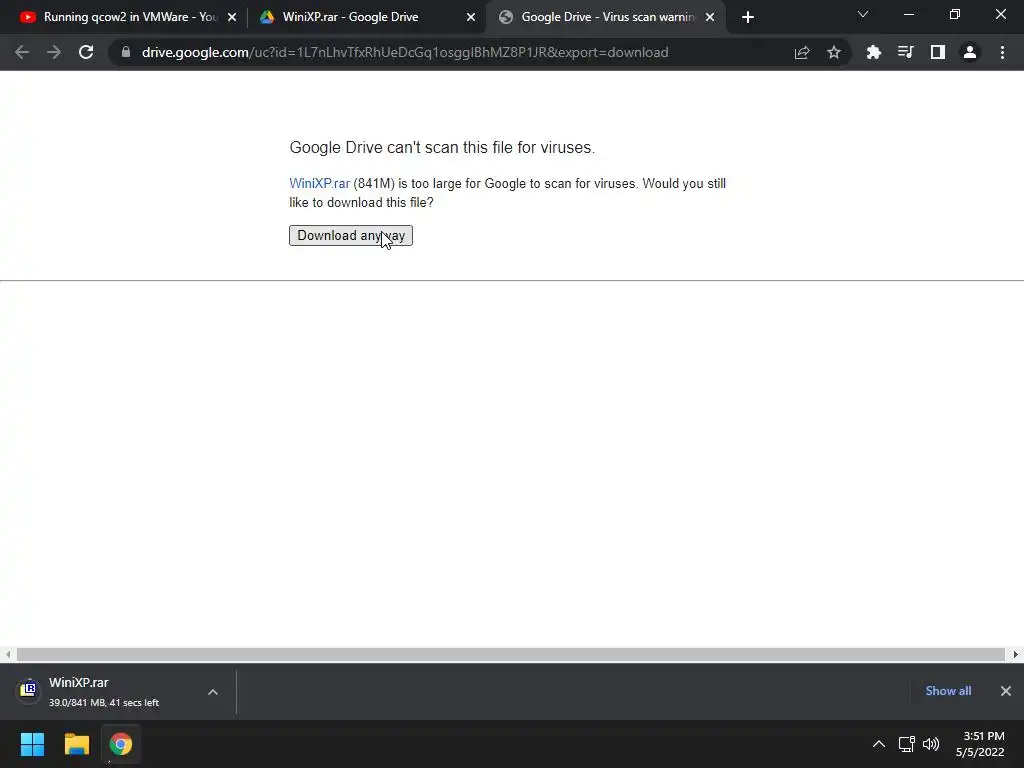This screenshot has height=768, width=1024.
Task: Click the scrollbar right arrow
Action: tap(1016, 654)
